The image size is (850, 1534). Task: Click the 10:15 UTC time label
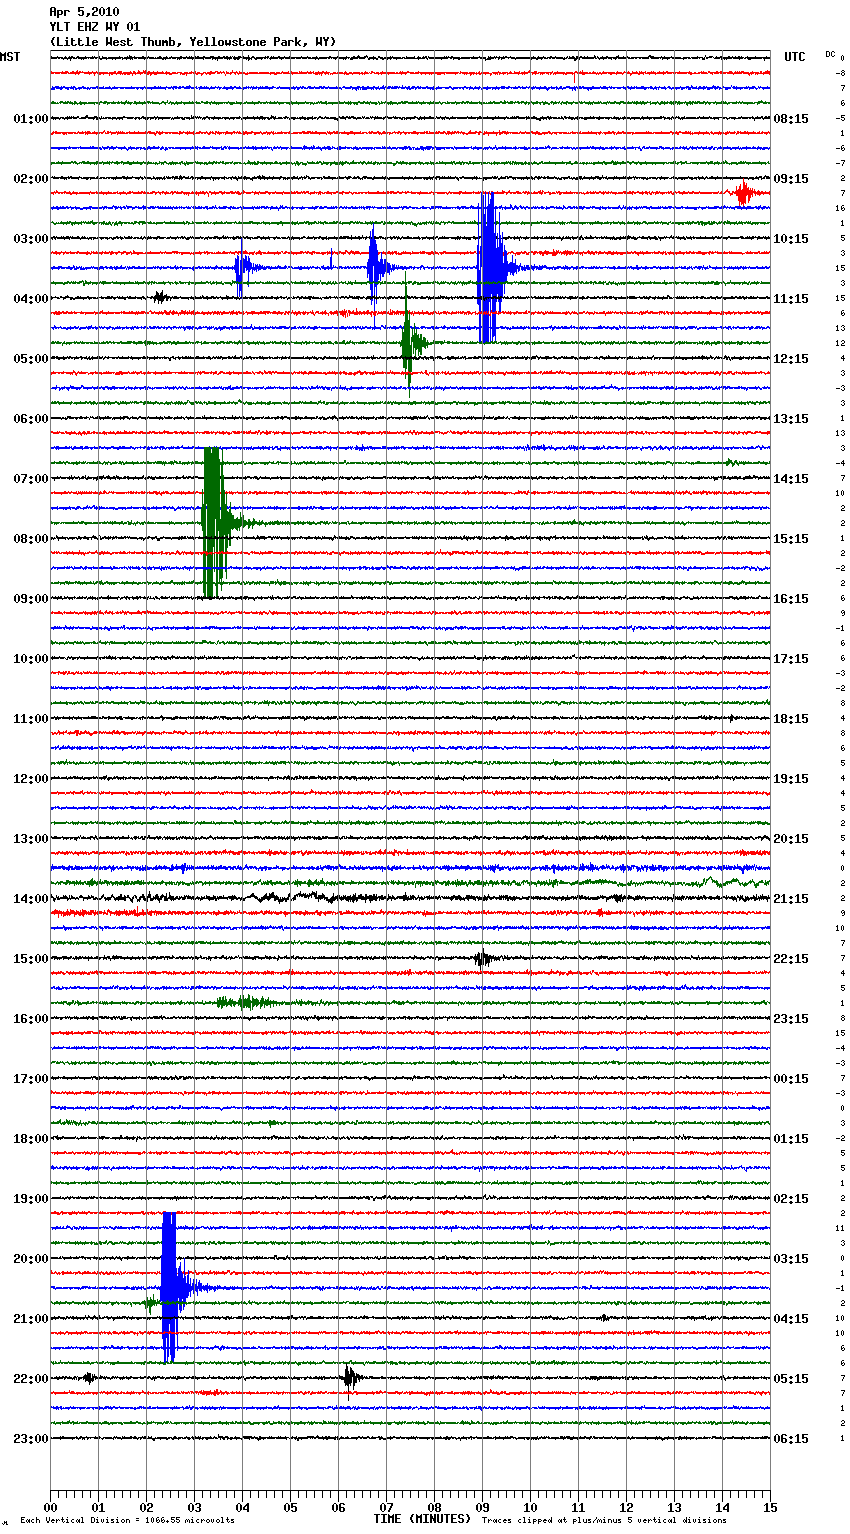[x=791, y=239]
